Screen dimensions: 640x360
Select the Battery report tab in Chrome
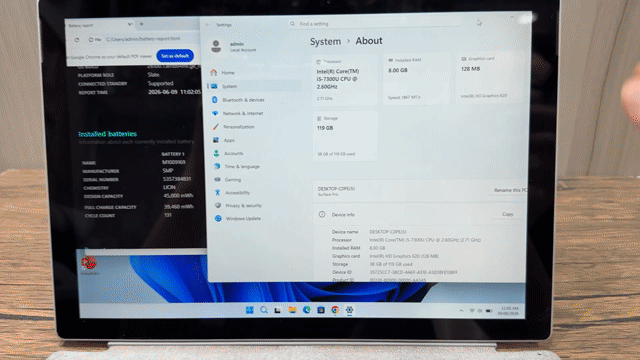(99, 25)
